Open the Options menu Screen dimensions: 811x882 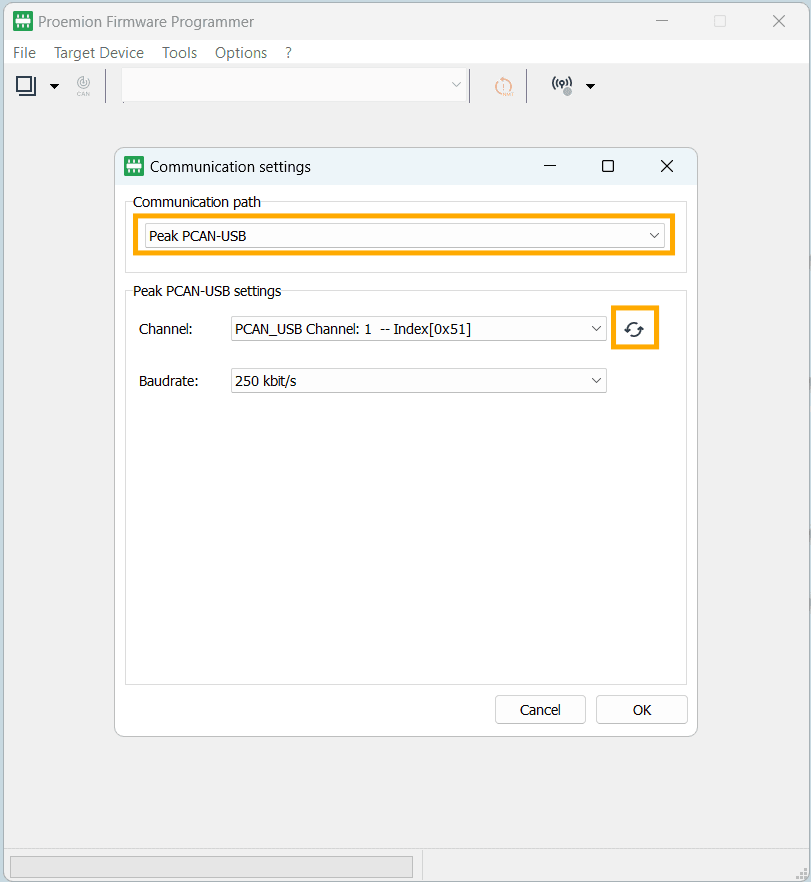(x=241, y=53)
